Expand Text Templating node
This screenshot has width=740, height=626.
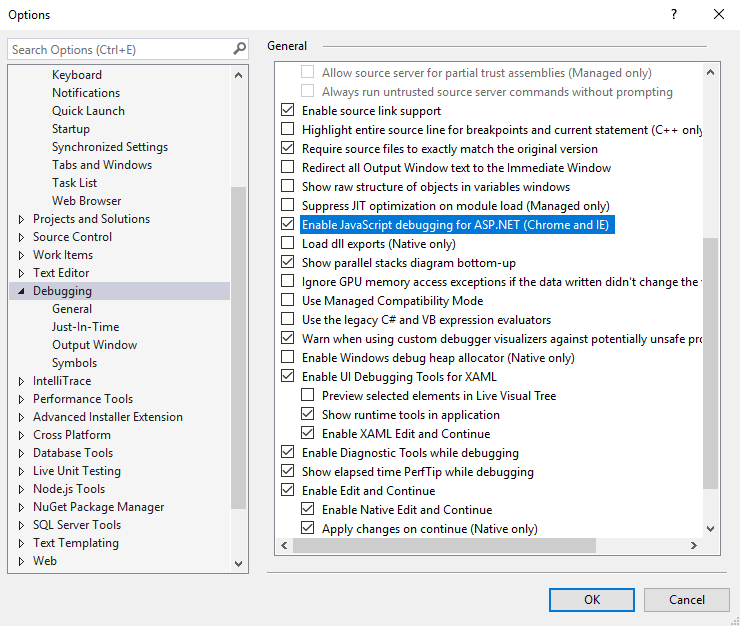21,543
